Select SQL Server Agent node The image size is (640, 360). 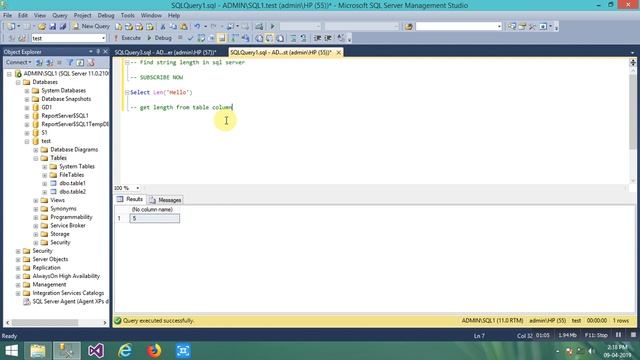tap(70, 302)
